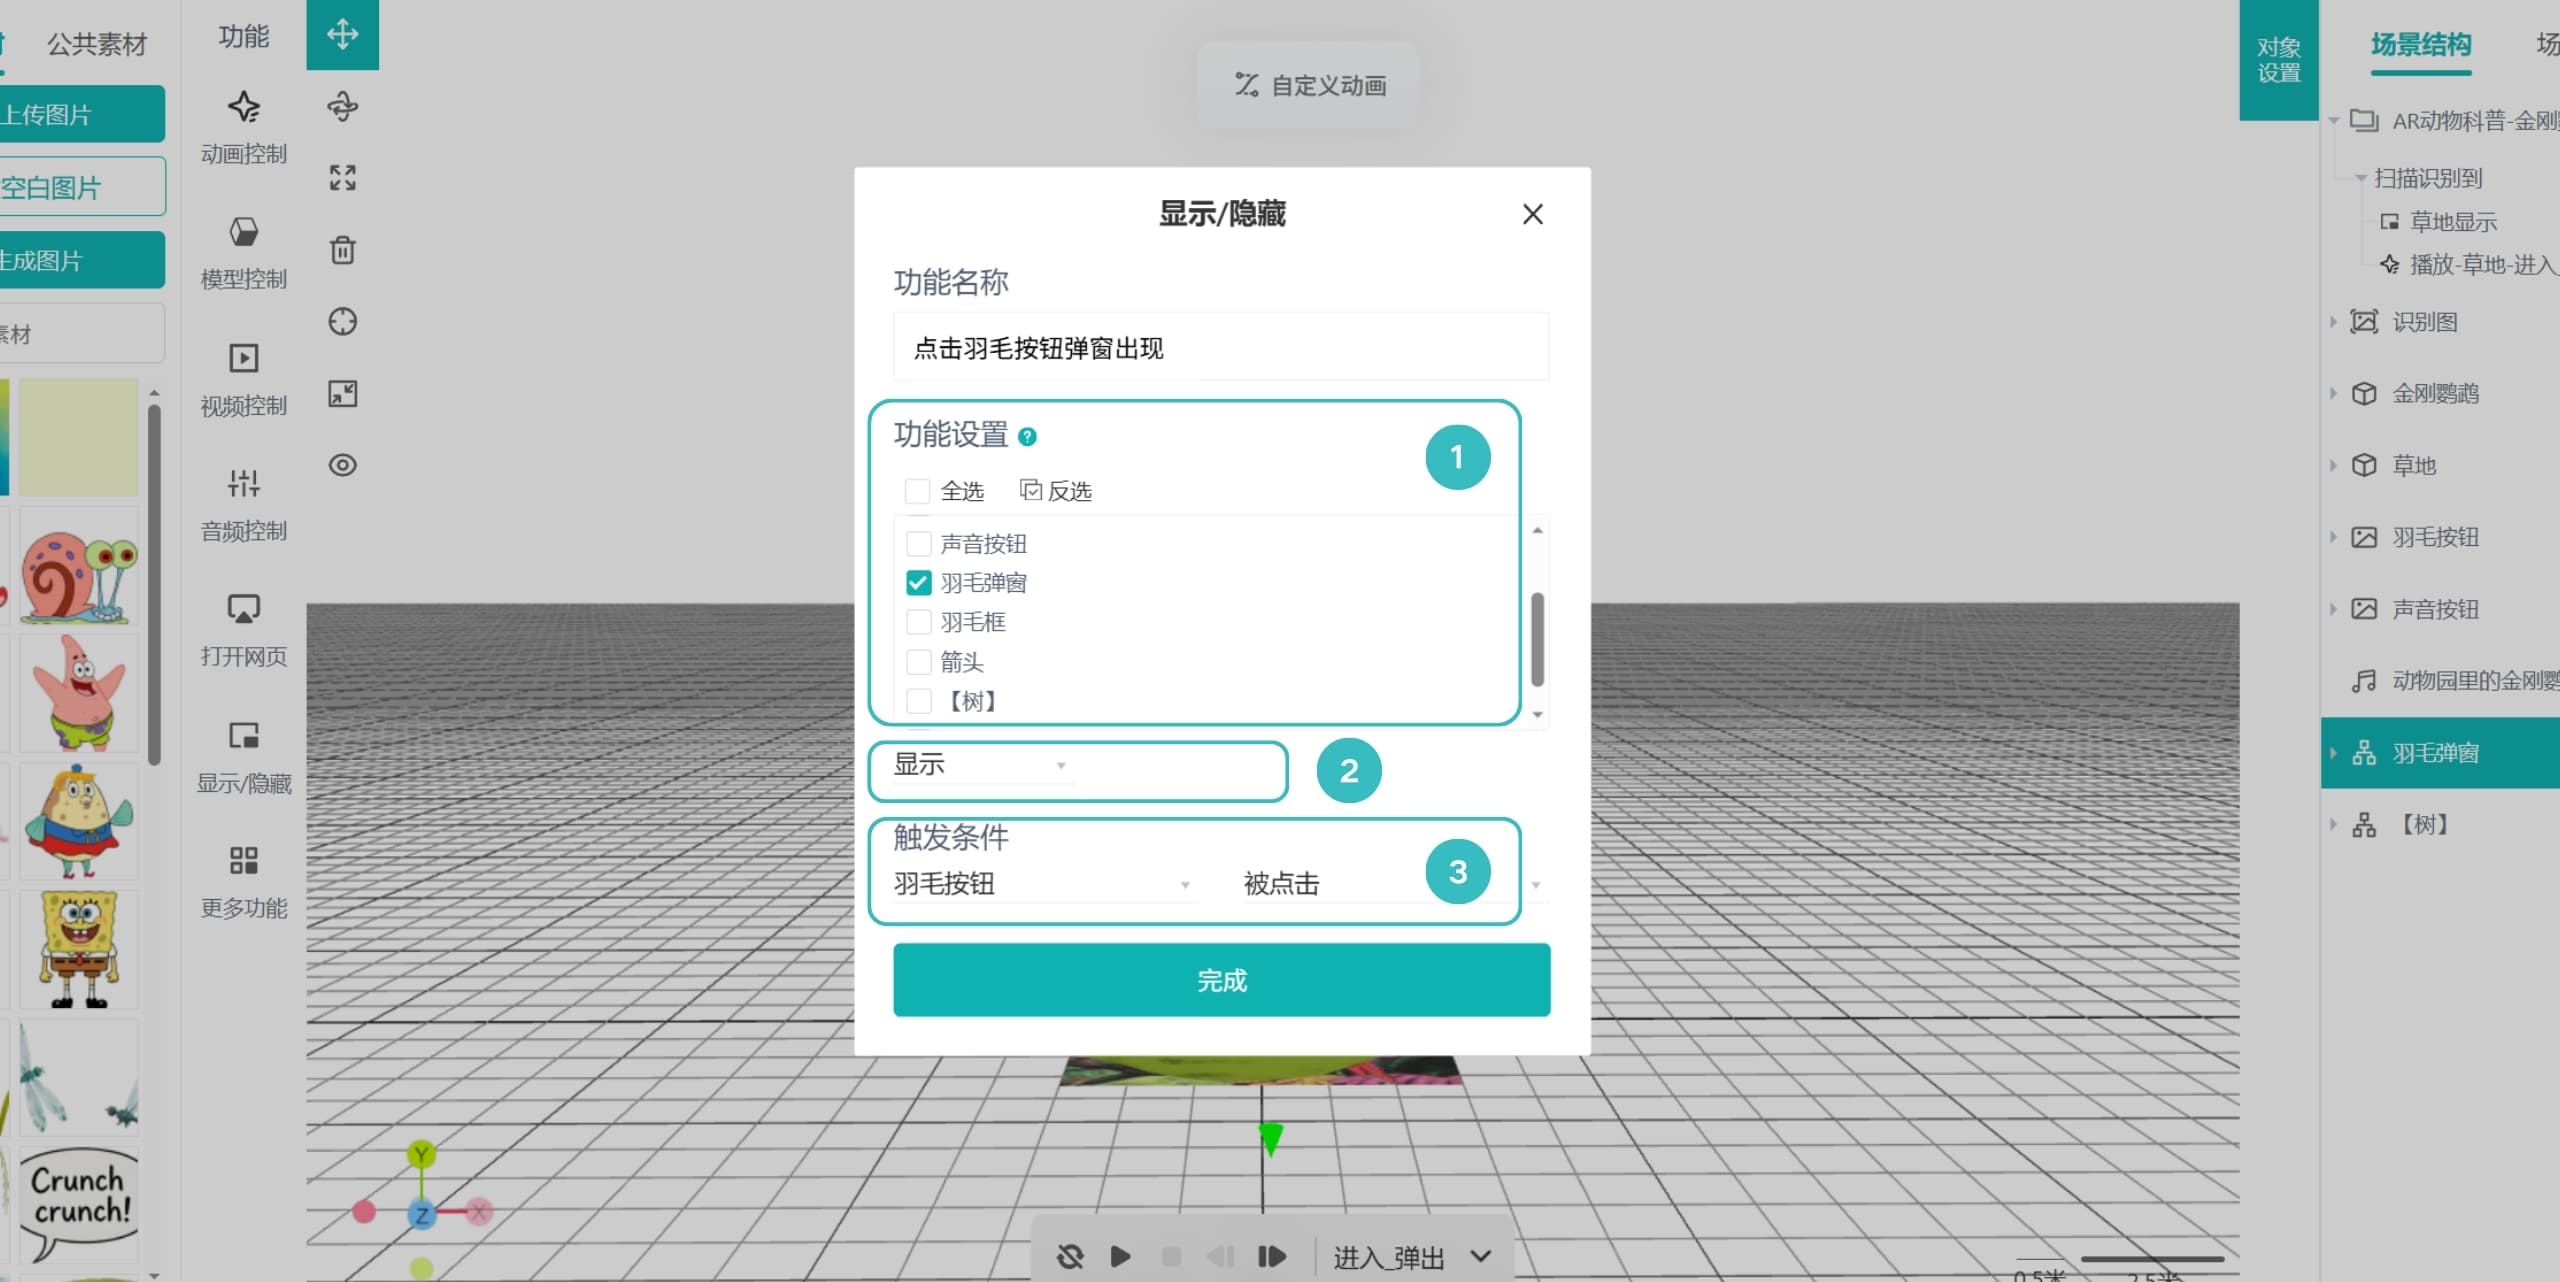Expand the 金刚鹦鹉 tree node
2560x1282 pixels.
[x=2333, y=393]
